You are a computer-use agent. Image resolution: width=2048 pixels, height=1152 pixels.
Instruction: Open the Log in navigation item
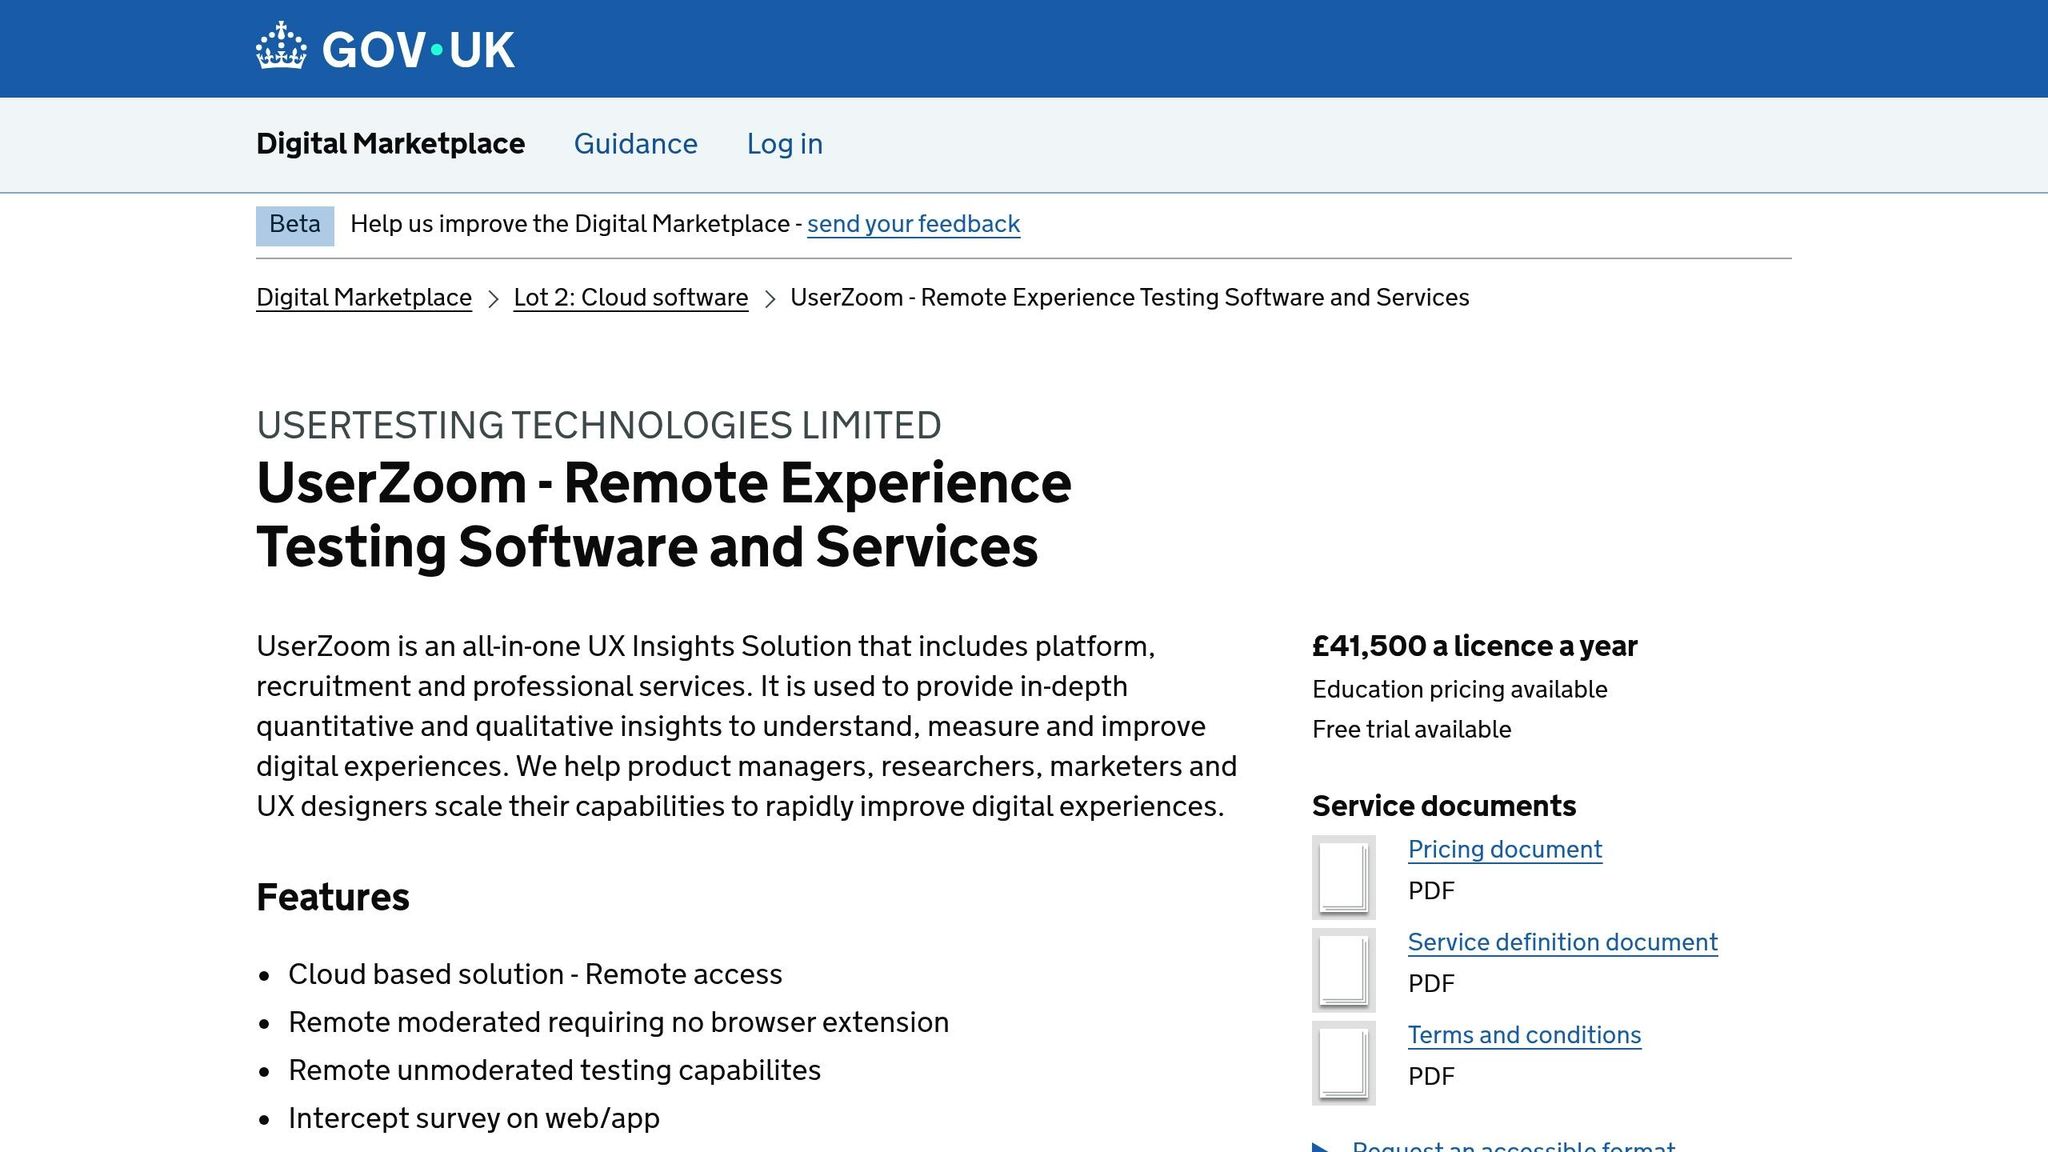click(784, 144)
